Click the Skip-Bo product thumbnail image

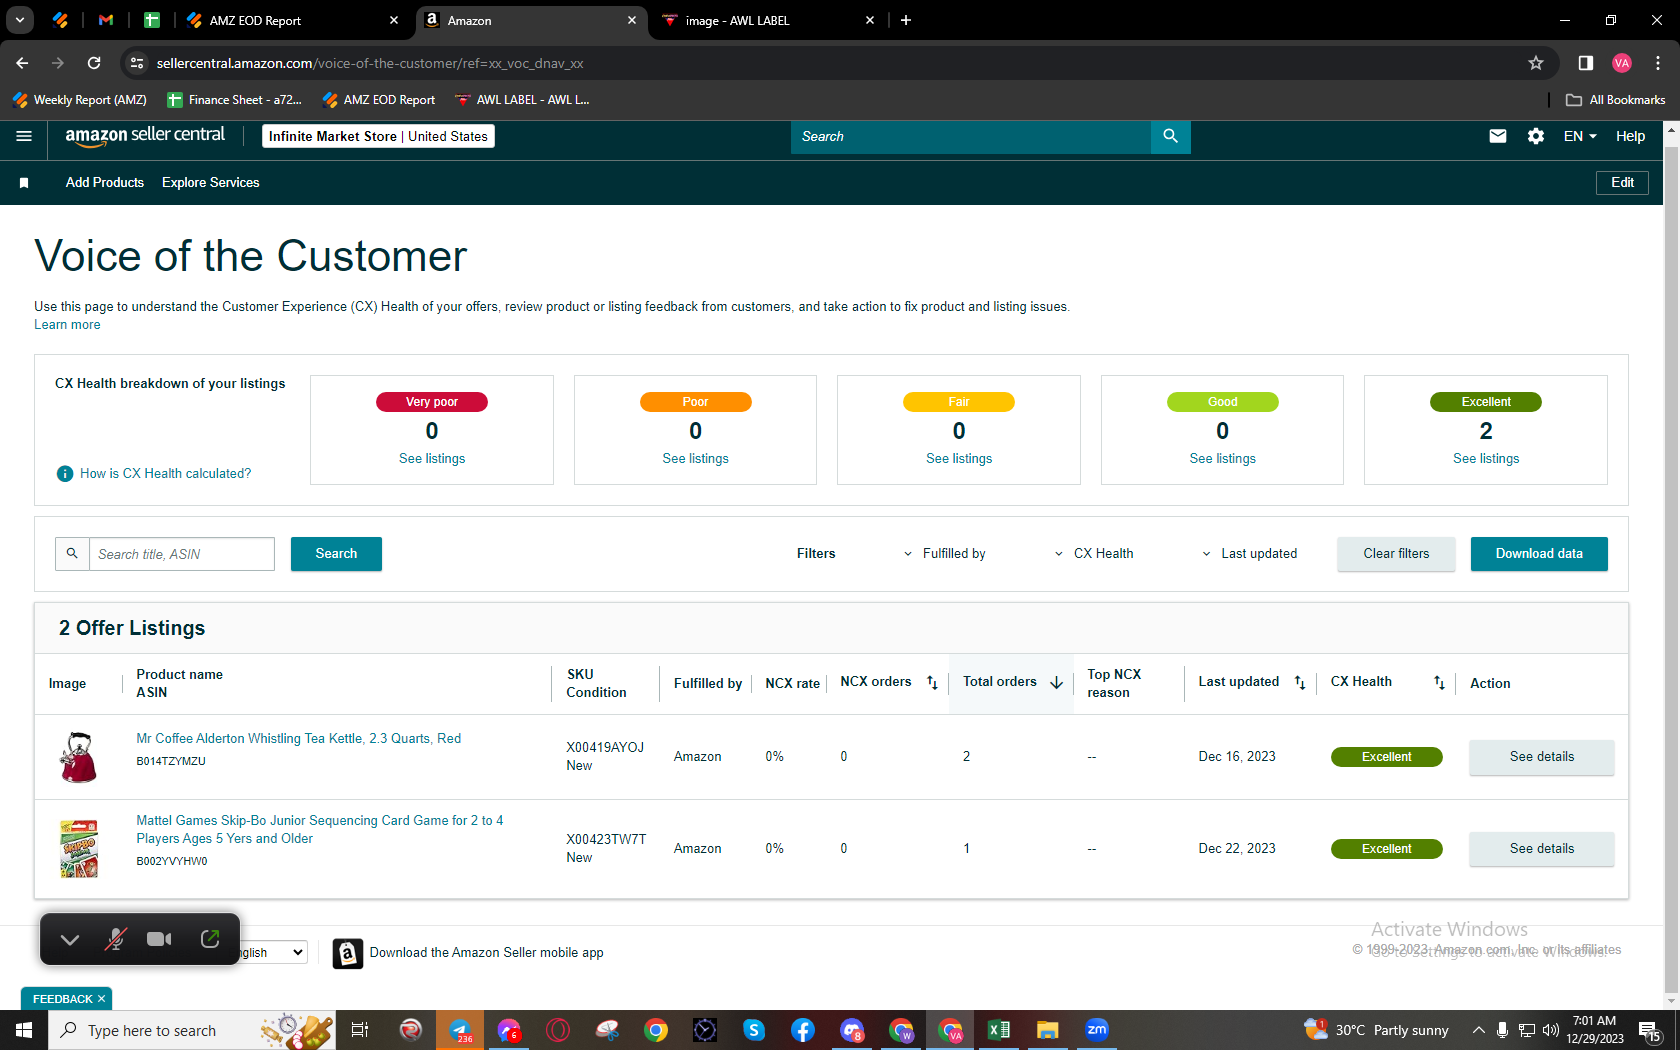click(79, 849)
